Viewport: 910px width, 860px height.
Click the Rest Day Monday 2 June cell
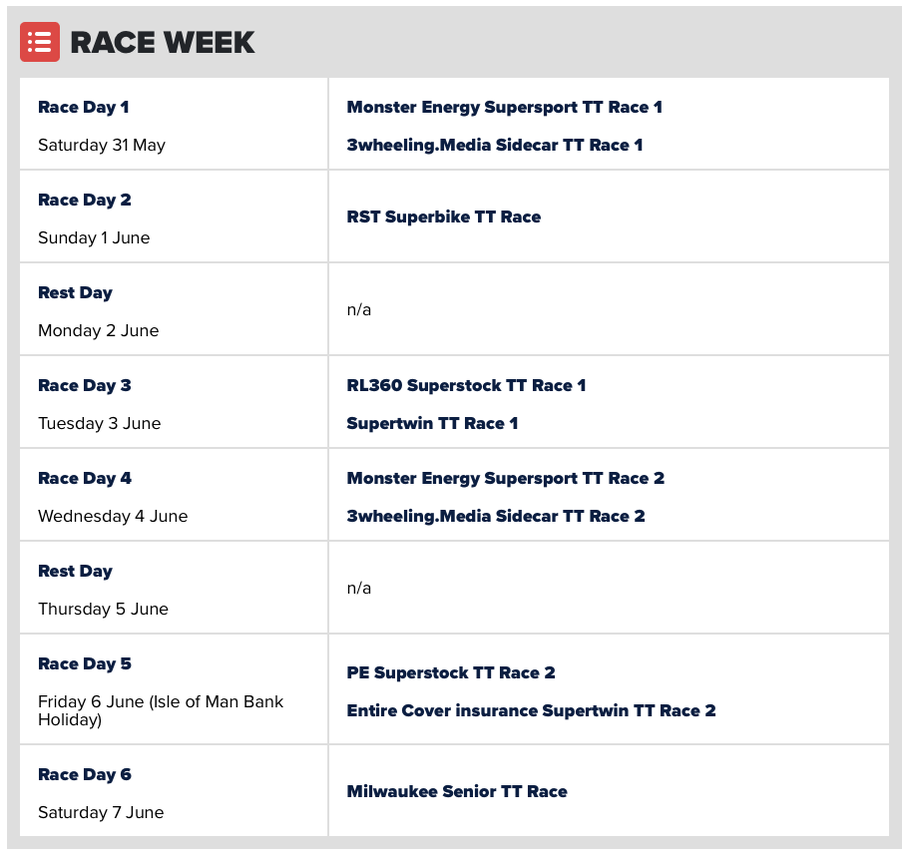[x=174, y=309]
